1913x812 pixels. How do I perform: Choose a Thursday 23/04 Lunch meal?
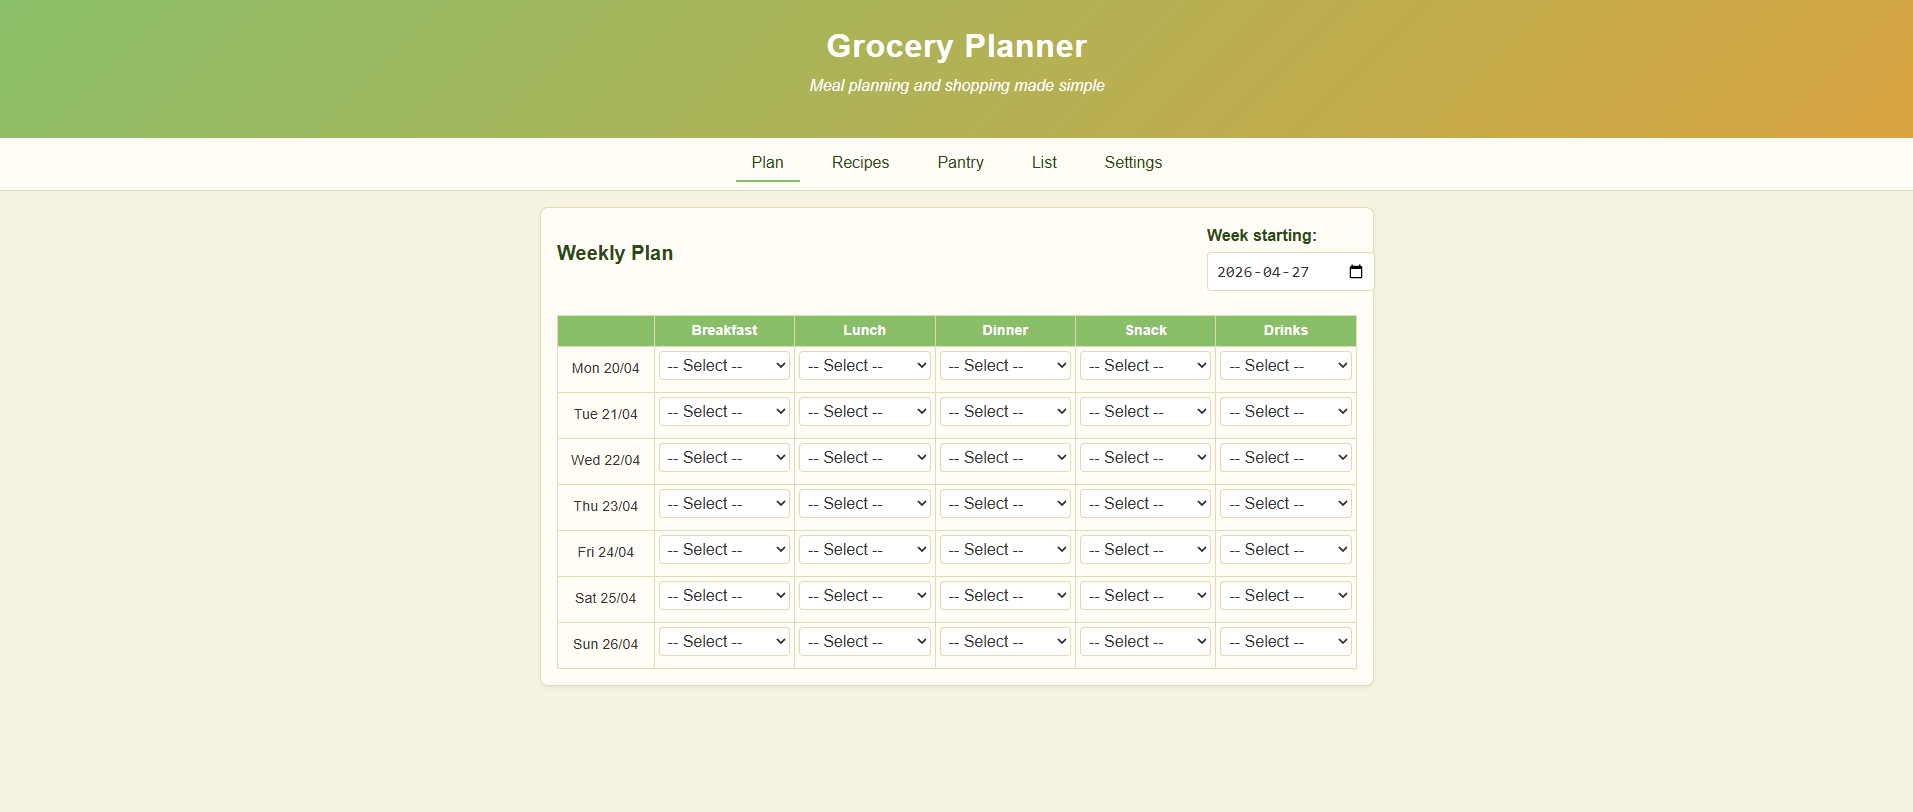(x=865, y=504)
